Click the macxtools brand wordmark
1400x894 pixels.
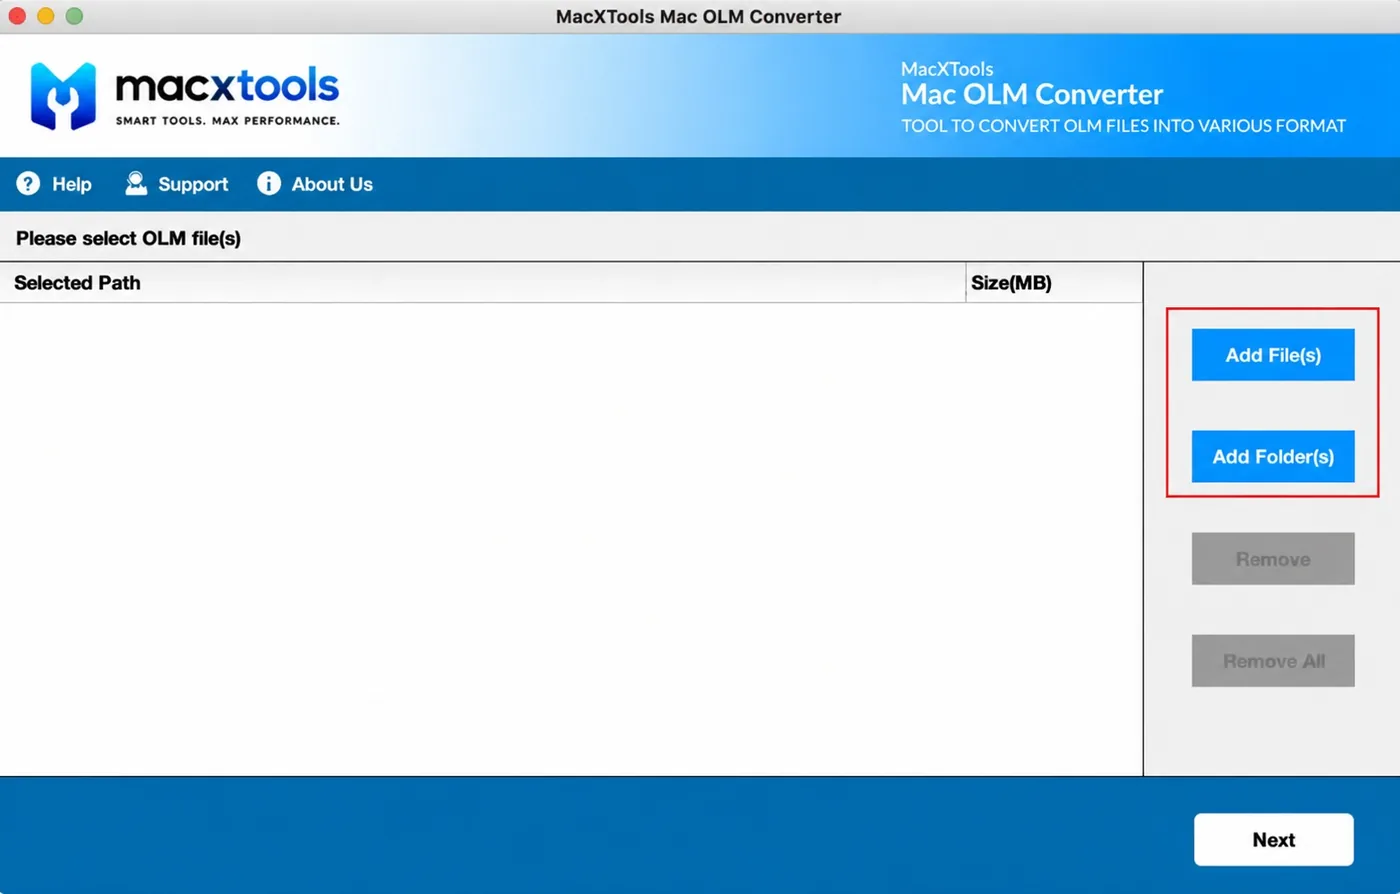(x=227, y=87)
